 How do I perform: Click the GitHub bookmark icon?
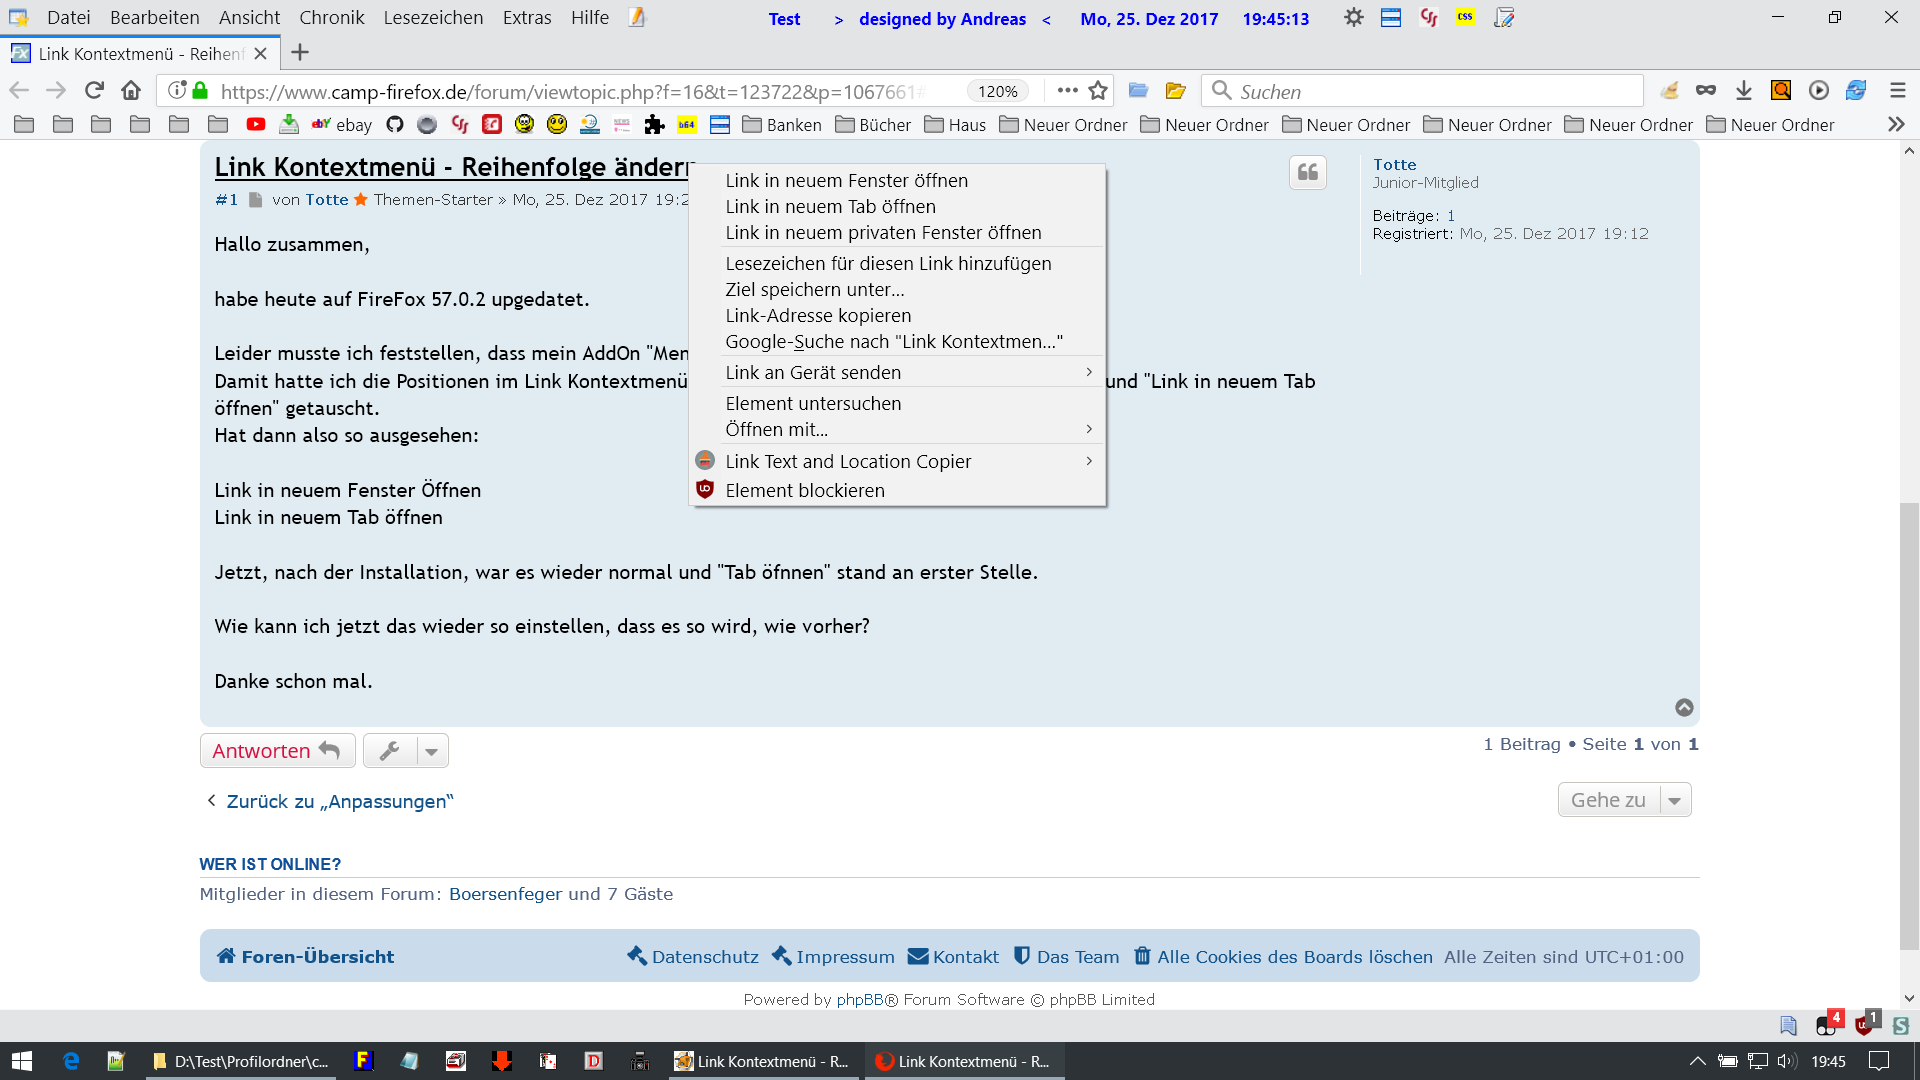[x=395, y=125]
